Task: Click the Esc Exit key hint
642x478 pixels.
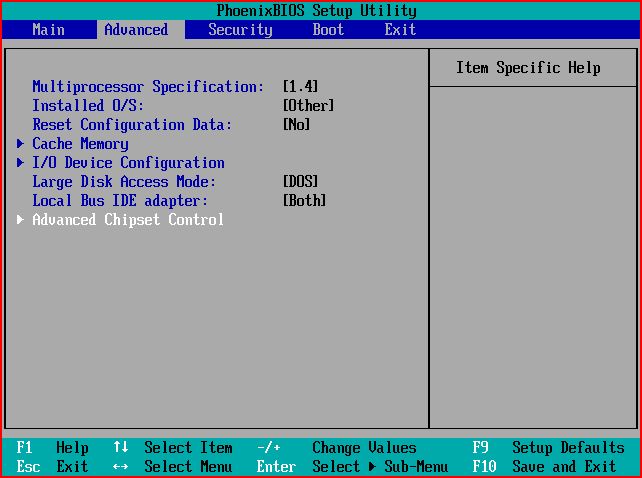Action: (x=52, y=466)
